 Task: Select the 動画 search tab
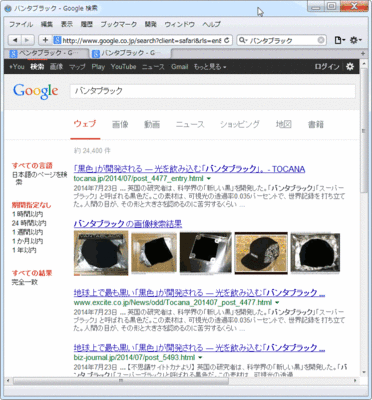point(152,124)
